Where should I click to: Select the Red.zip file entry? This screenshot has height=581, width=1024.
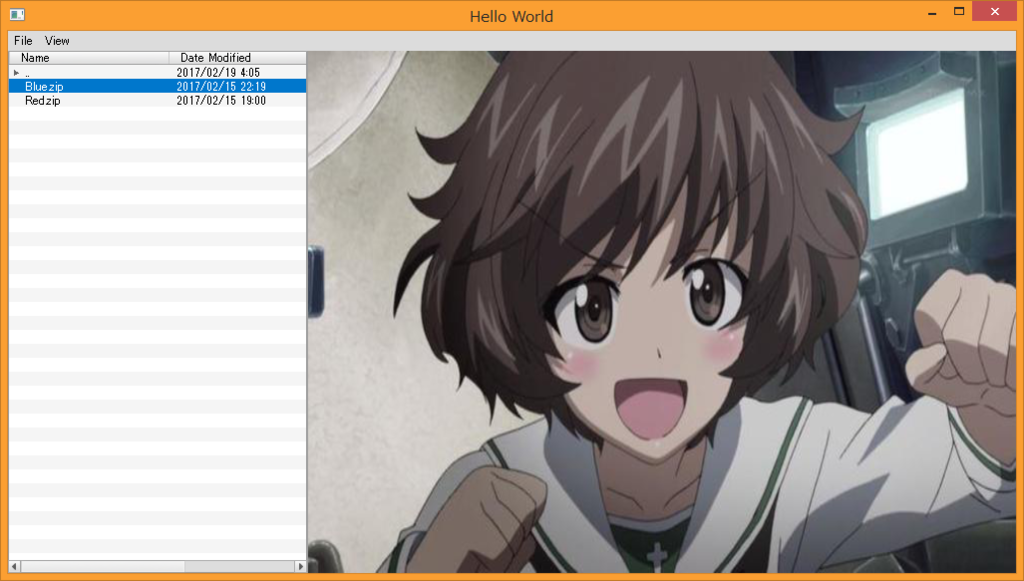tap(157, 101)
